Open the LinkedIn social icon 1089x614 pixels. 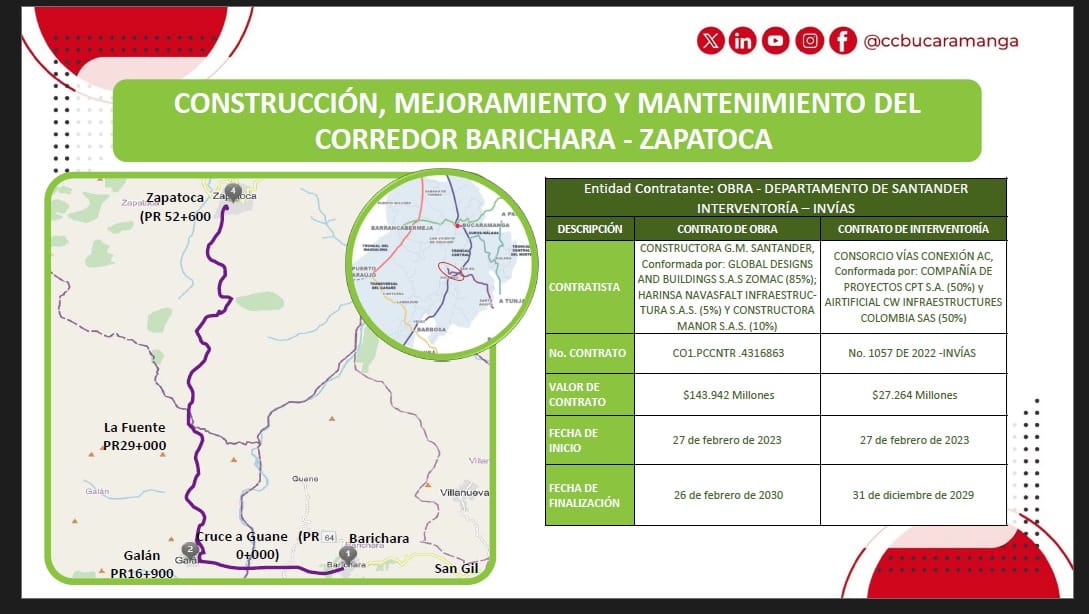pos(743,41)
